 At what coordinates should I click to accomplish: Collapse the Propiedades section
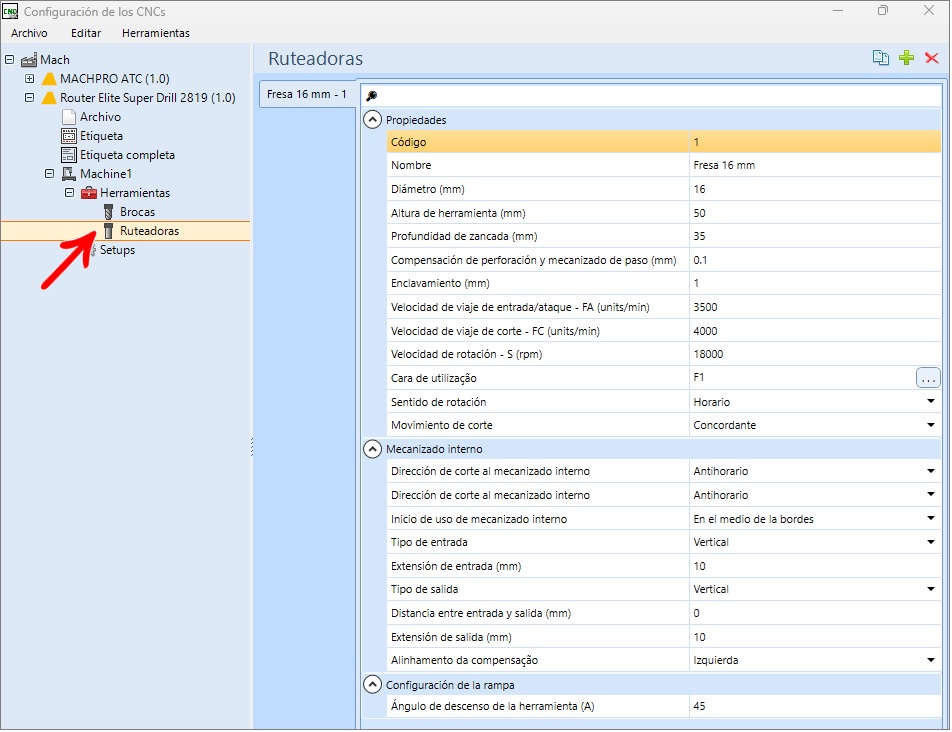(372, 120)
